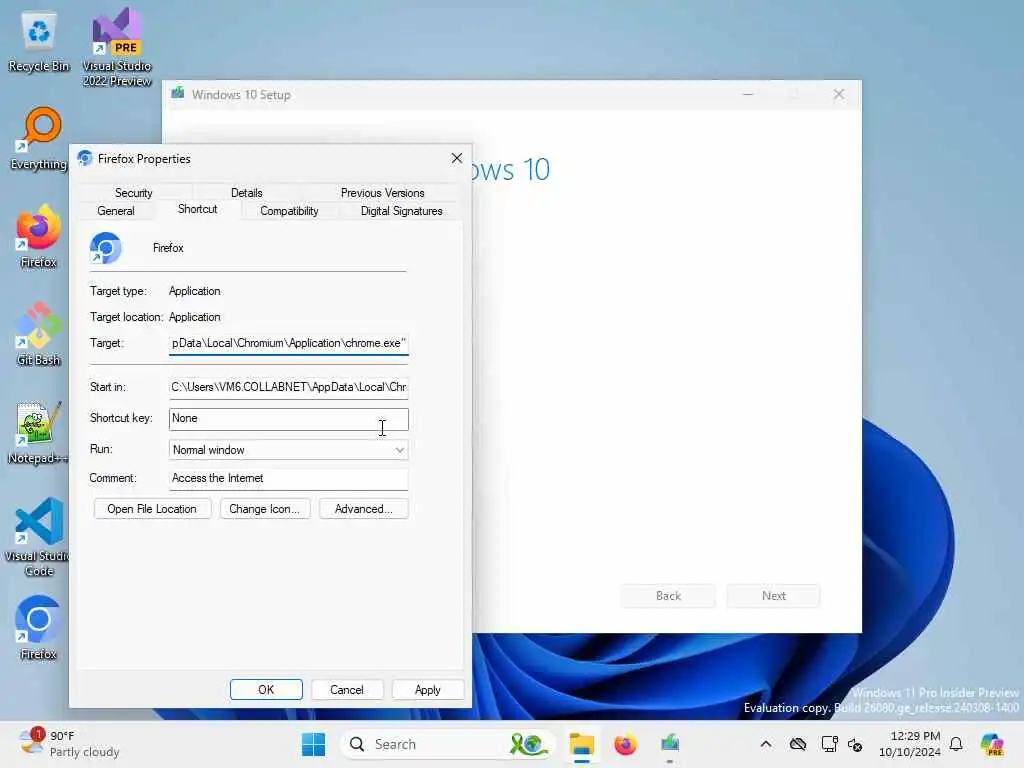Click the Change Icon button
1024x768 pixels.
click(x=264, y=509)
